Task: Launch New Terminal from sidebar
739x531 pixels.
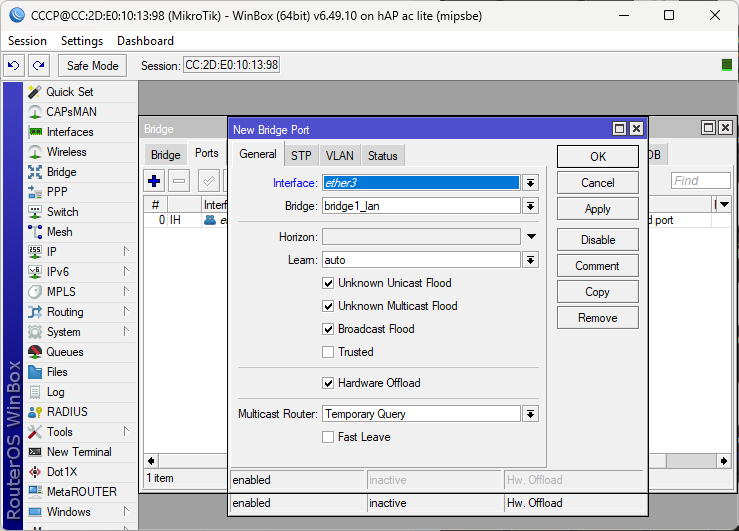Action: coord(81,452)
